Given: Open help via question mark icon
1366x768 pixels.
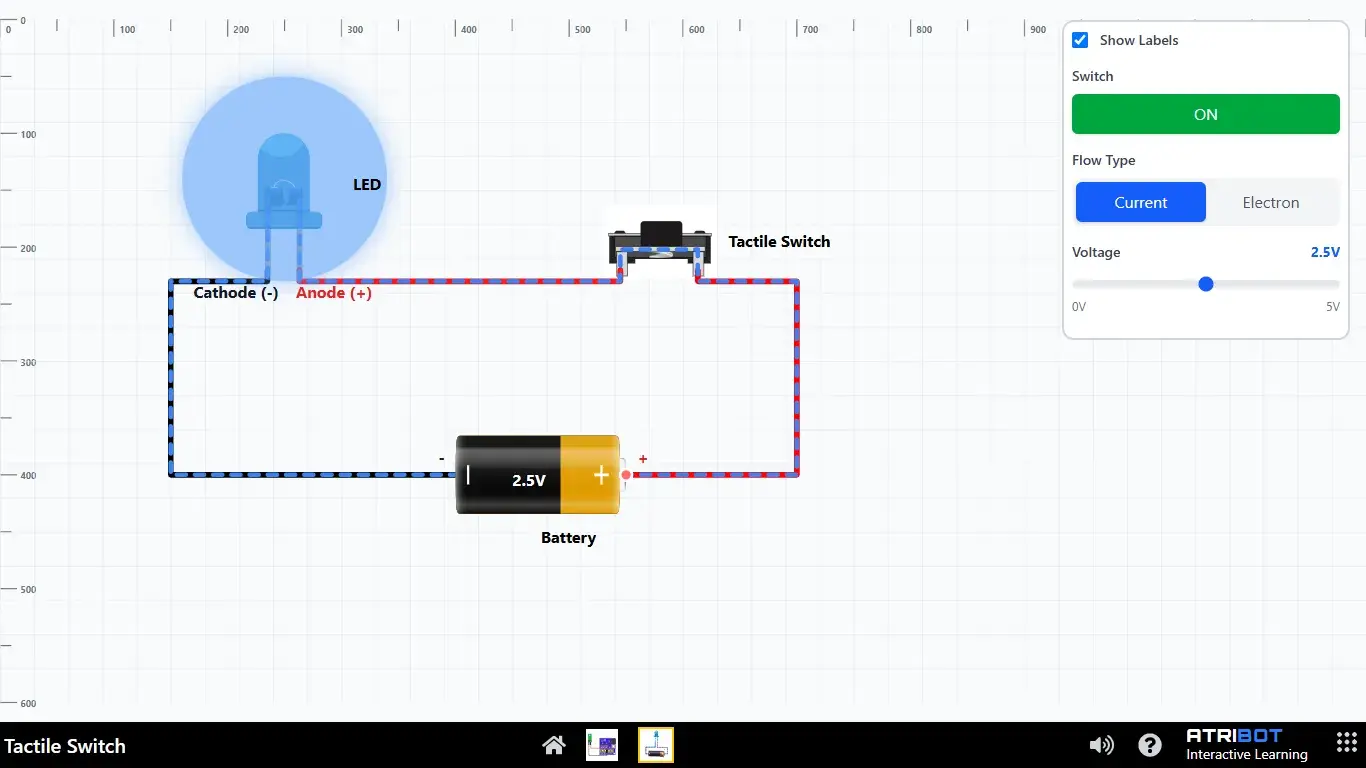Looking at the screenshot, I should [1150, 745].
